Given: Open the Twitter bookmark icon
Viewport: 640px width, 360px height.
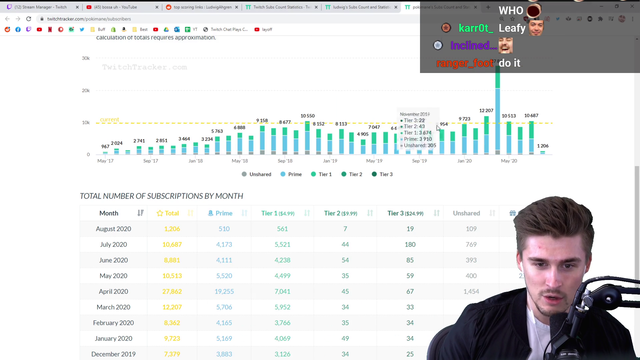Looking at the screenshot, I should pyautogui.click(x=82, y=29).
